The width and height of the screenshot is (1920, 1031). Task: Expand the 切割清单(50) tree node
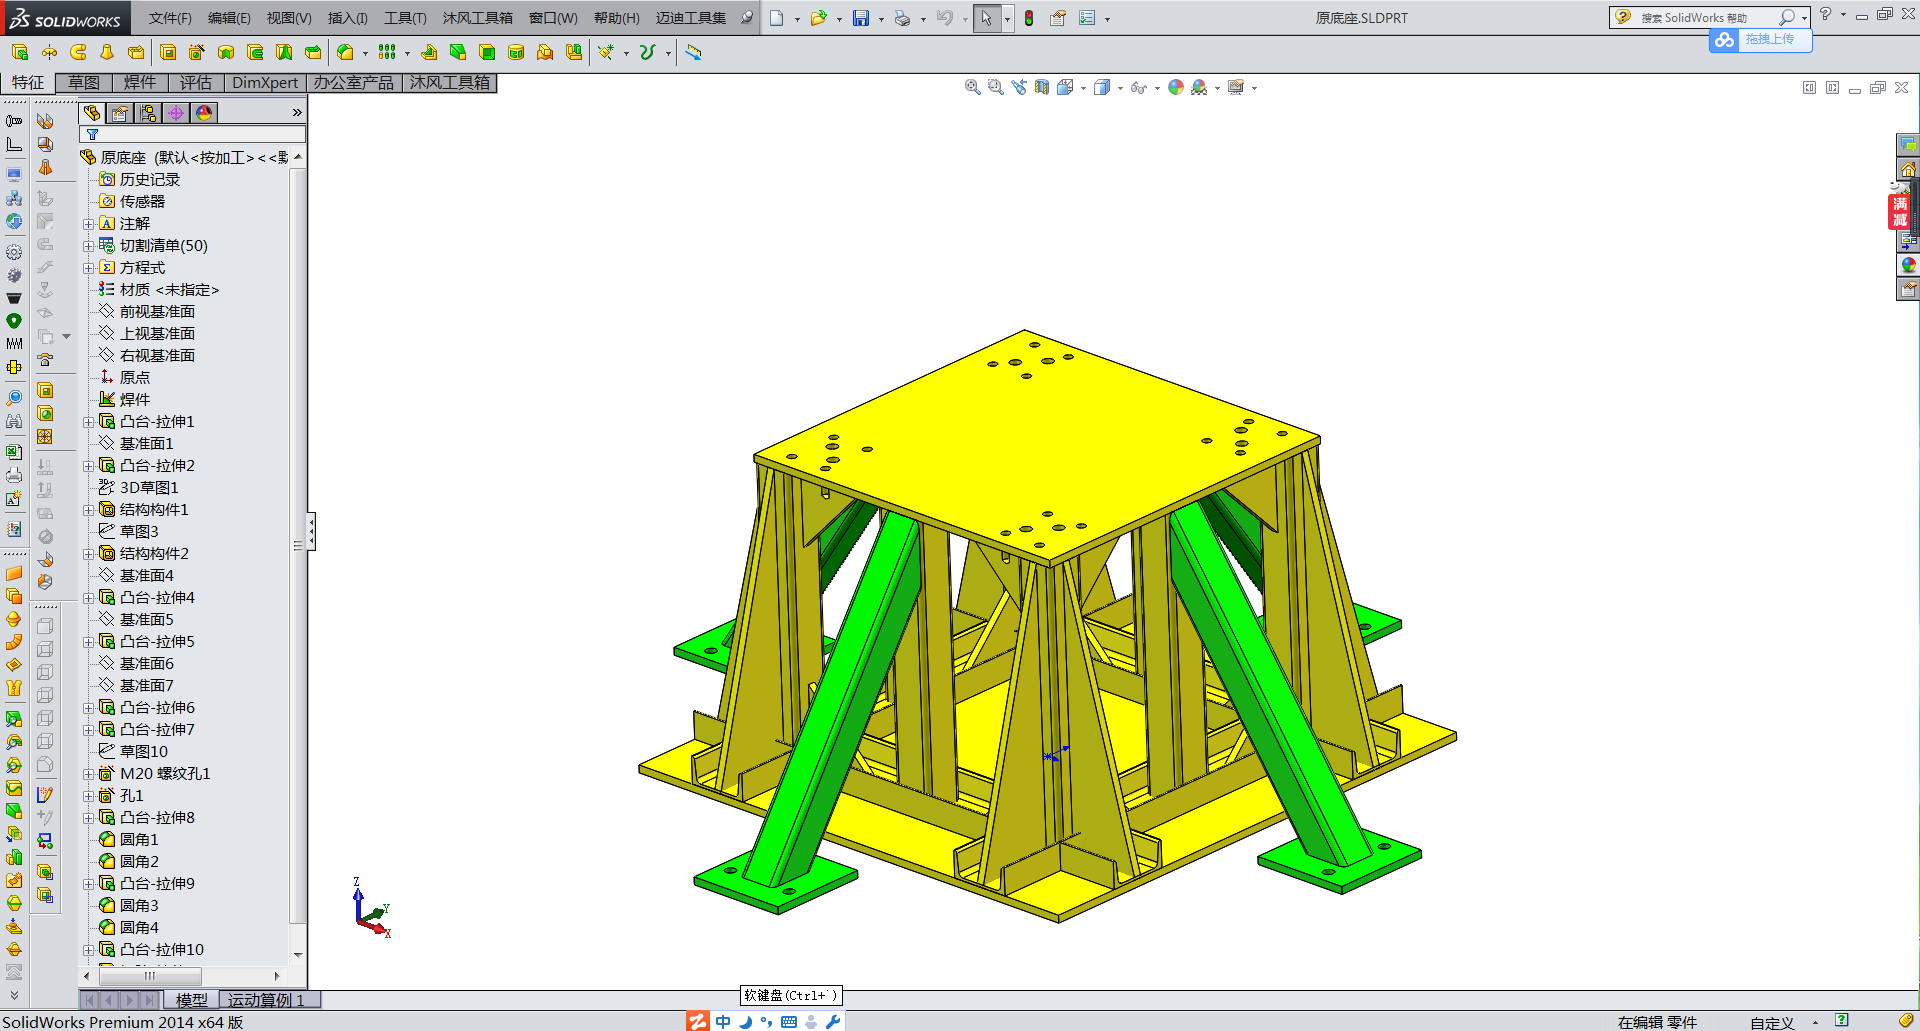tap(88, 246)
